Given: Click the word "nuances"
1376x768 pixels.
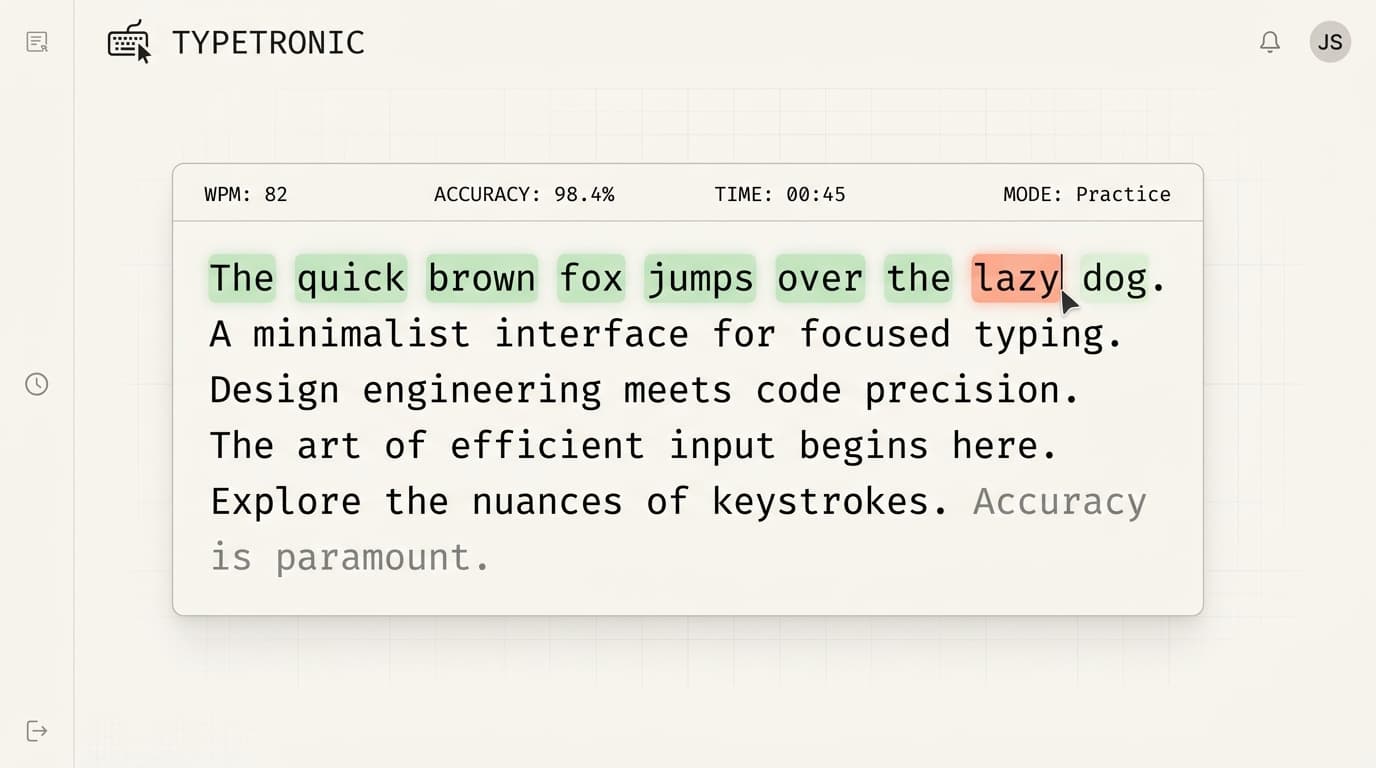Looking at the screenshot, I should 547,502.
